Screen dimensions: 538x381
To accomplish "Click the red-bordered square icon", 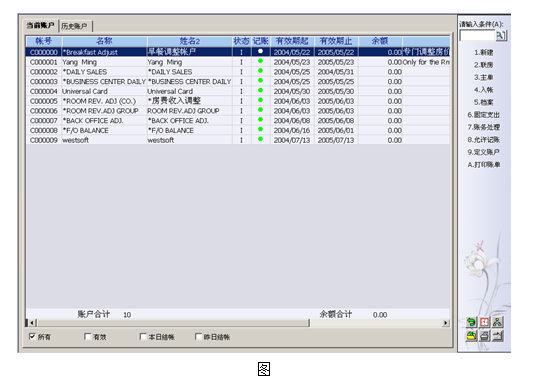I will [484, 322].
